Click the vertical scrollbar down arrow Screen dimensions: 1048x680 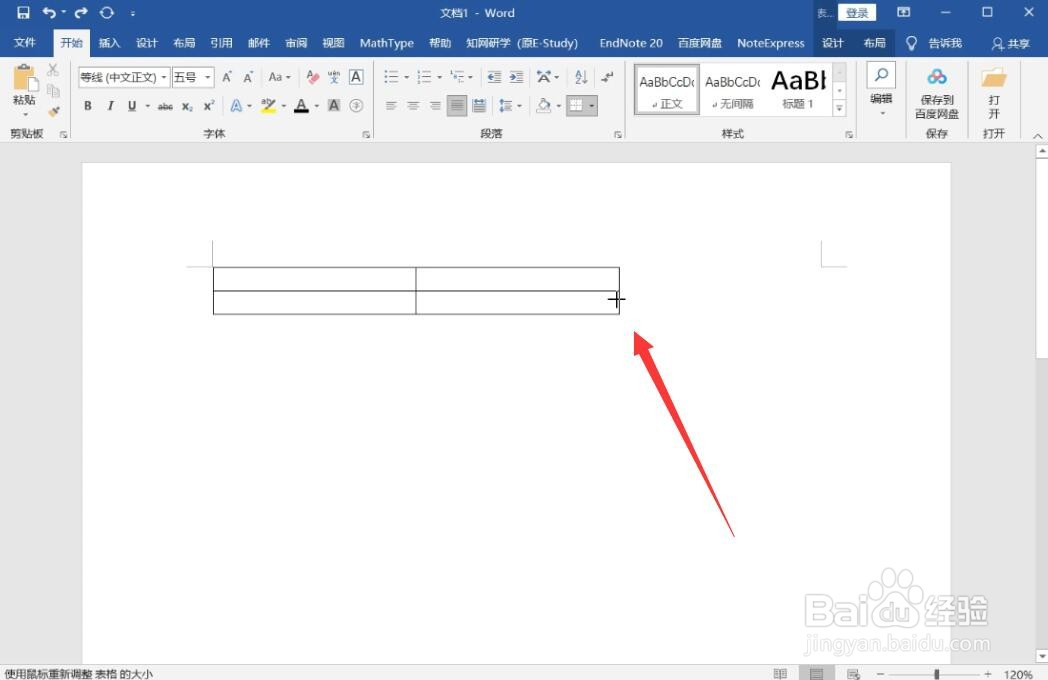coord(1041,656)
